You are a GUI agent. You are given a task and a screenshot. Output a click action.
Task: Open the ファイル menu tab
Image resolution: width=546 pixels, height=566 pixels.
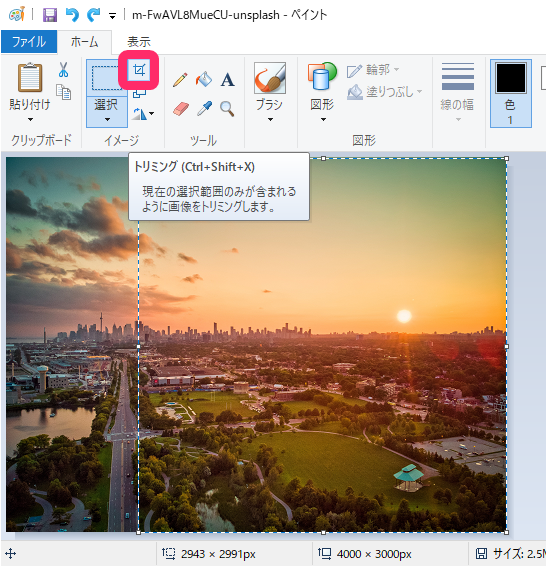point(29,42)
